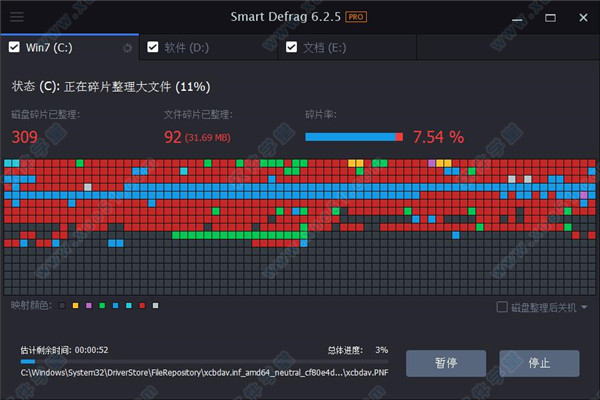
Task: Expand the 磁盘整理后关机 dropdown arrow
Action: click(584, 307)
